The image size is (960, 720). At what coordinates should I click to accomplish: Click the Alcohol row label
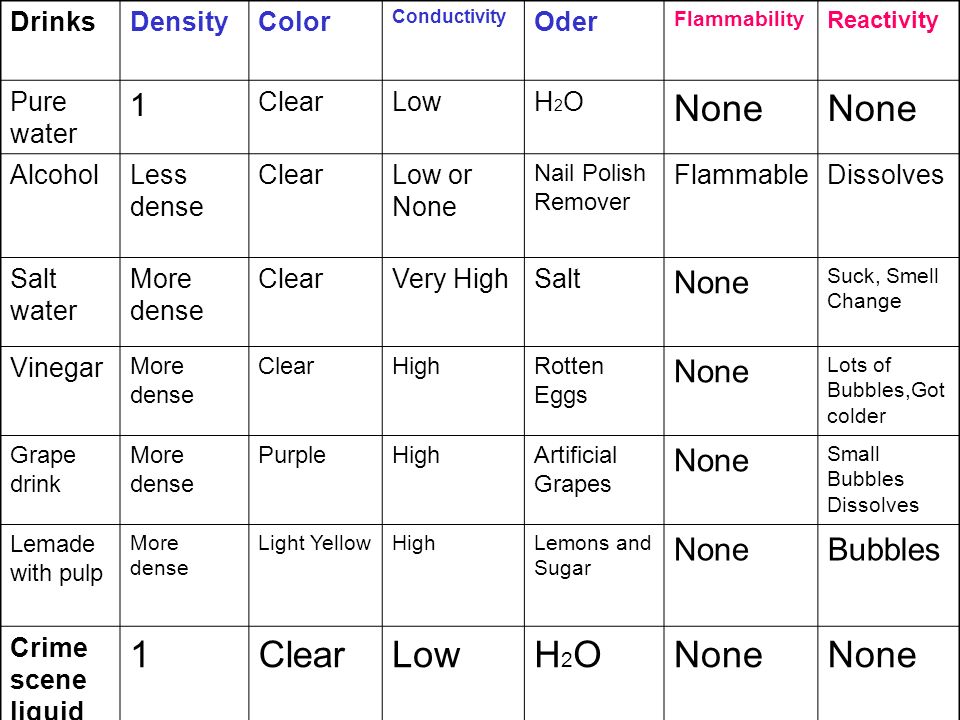click(x=54, y=175)
